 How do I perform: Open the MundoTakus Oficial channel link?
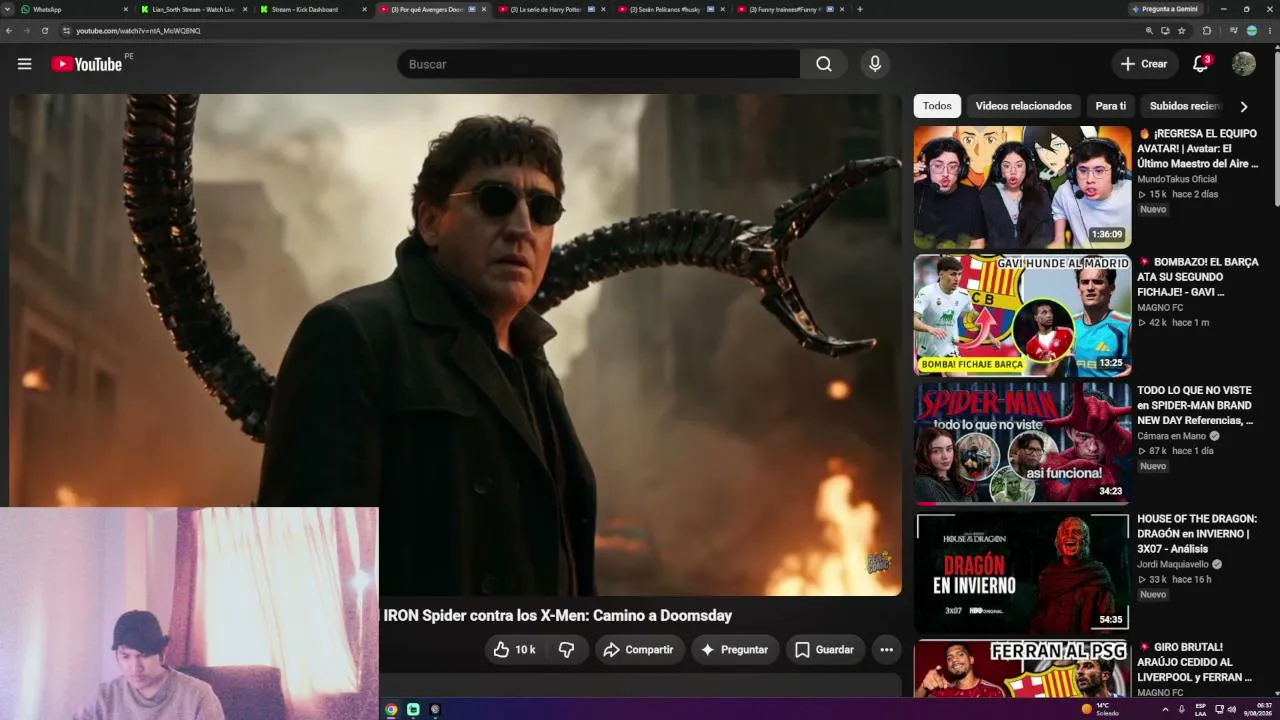click(x=1177, y=179)
